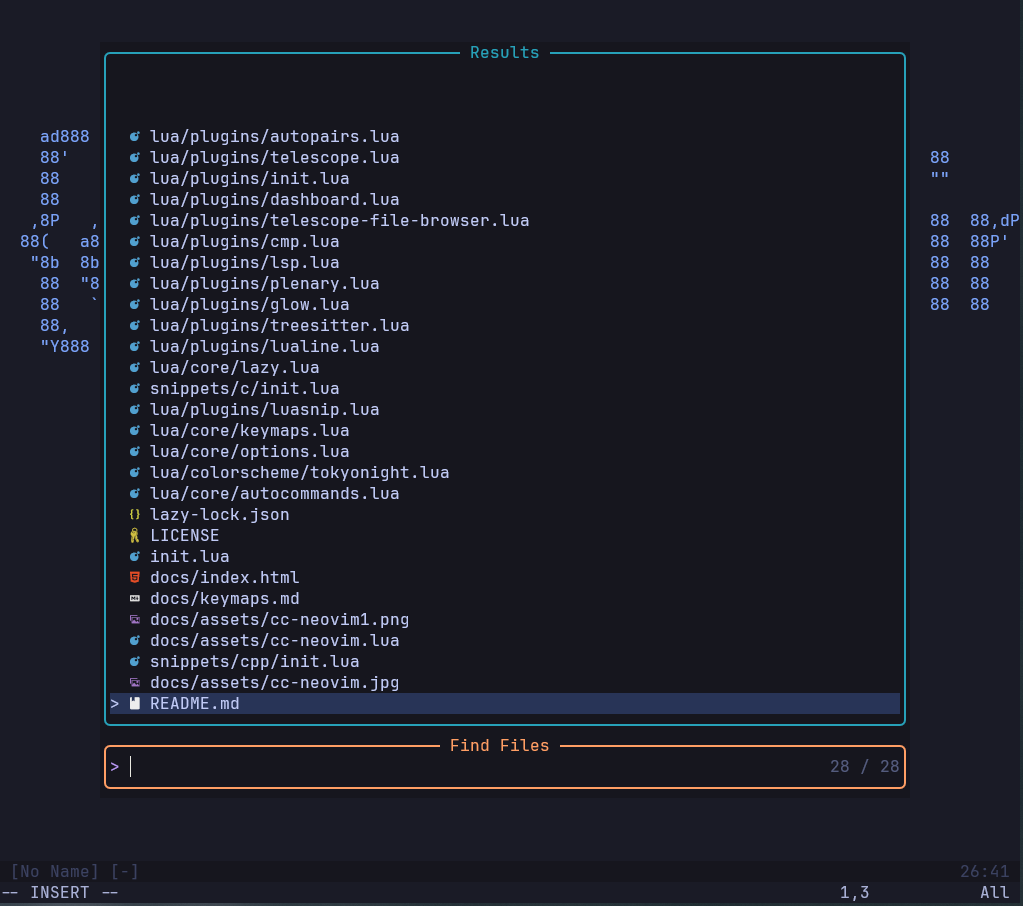Click the 28 / 28 results counter
The image size is (1023, 906).
[864, 767]
